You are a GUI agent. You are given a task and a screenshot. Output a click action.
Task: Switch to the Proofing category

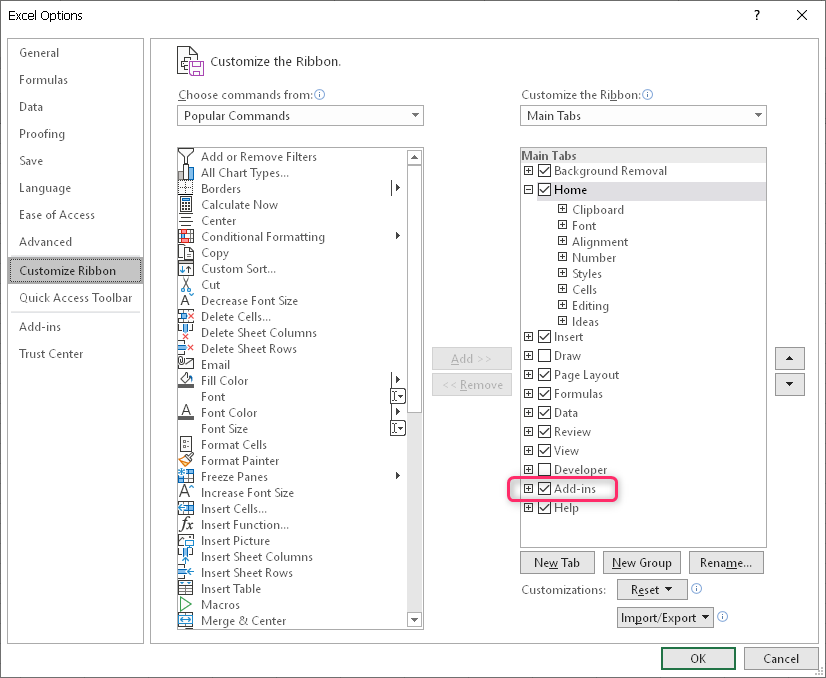coord(75,134)
